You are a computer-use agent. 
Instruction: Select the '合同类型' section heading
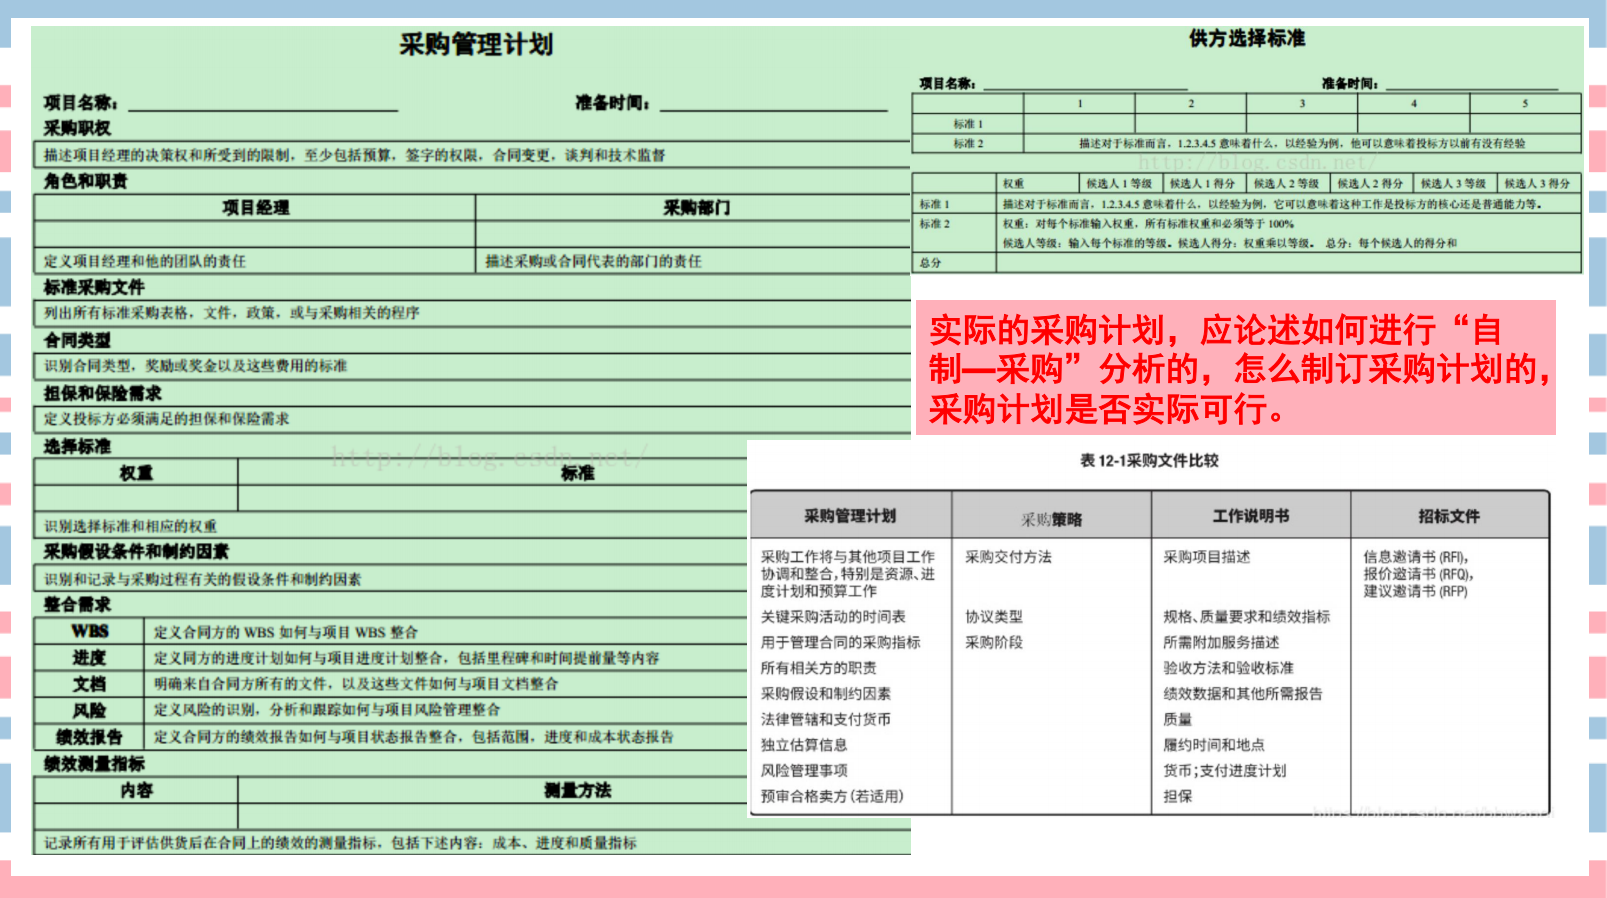pyautogui.click(x=77, y=340)
